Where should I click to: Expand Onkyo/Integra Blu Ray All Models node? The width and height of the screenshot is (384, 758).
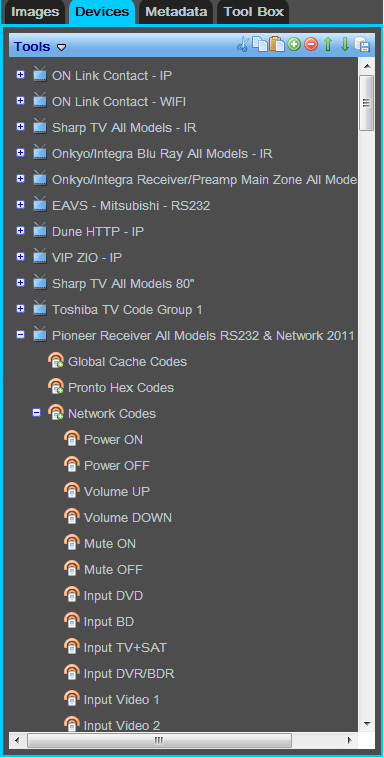pyautogui.click(x=20, y=153)
